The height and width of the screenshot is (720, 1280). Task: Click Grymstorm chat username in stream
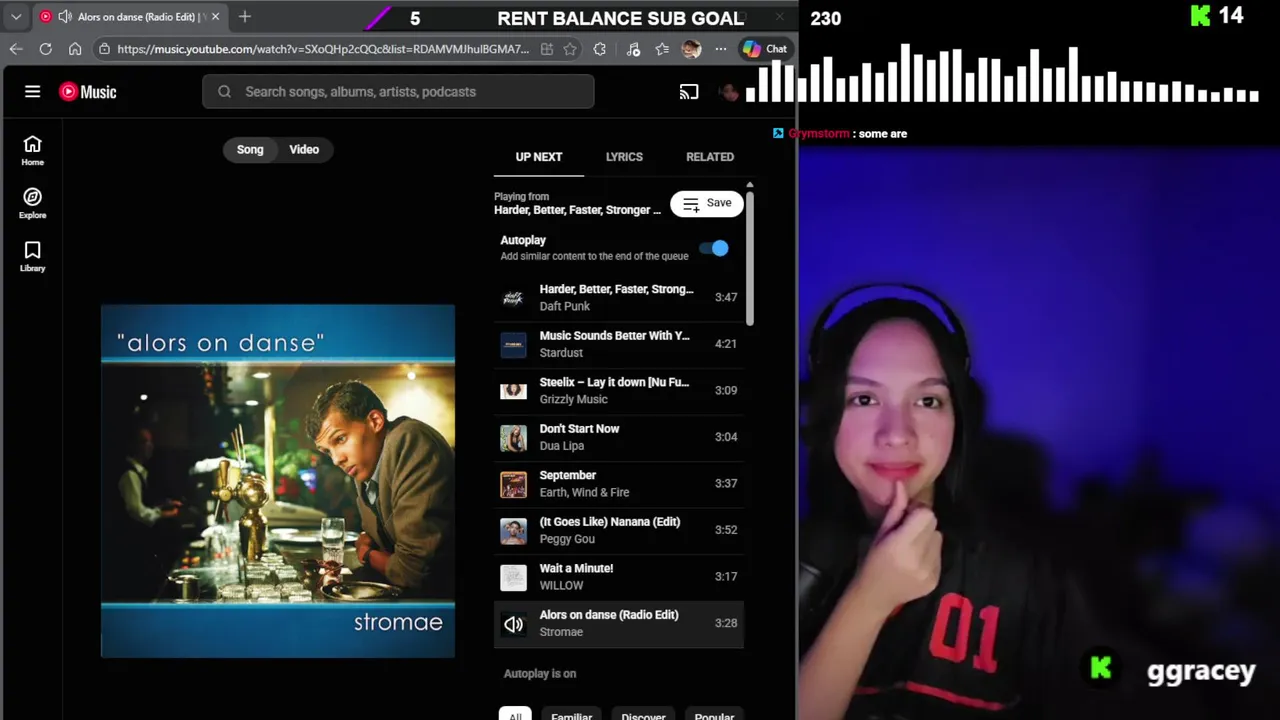tap(818, 133)
